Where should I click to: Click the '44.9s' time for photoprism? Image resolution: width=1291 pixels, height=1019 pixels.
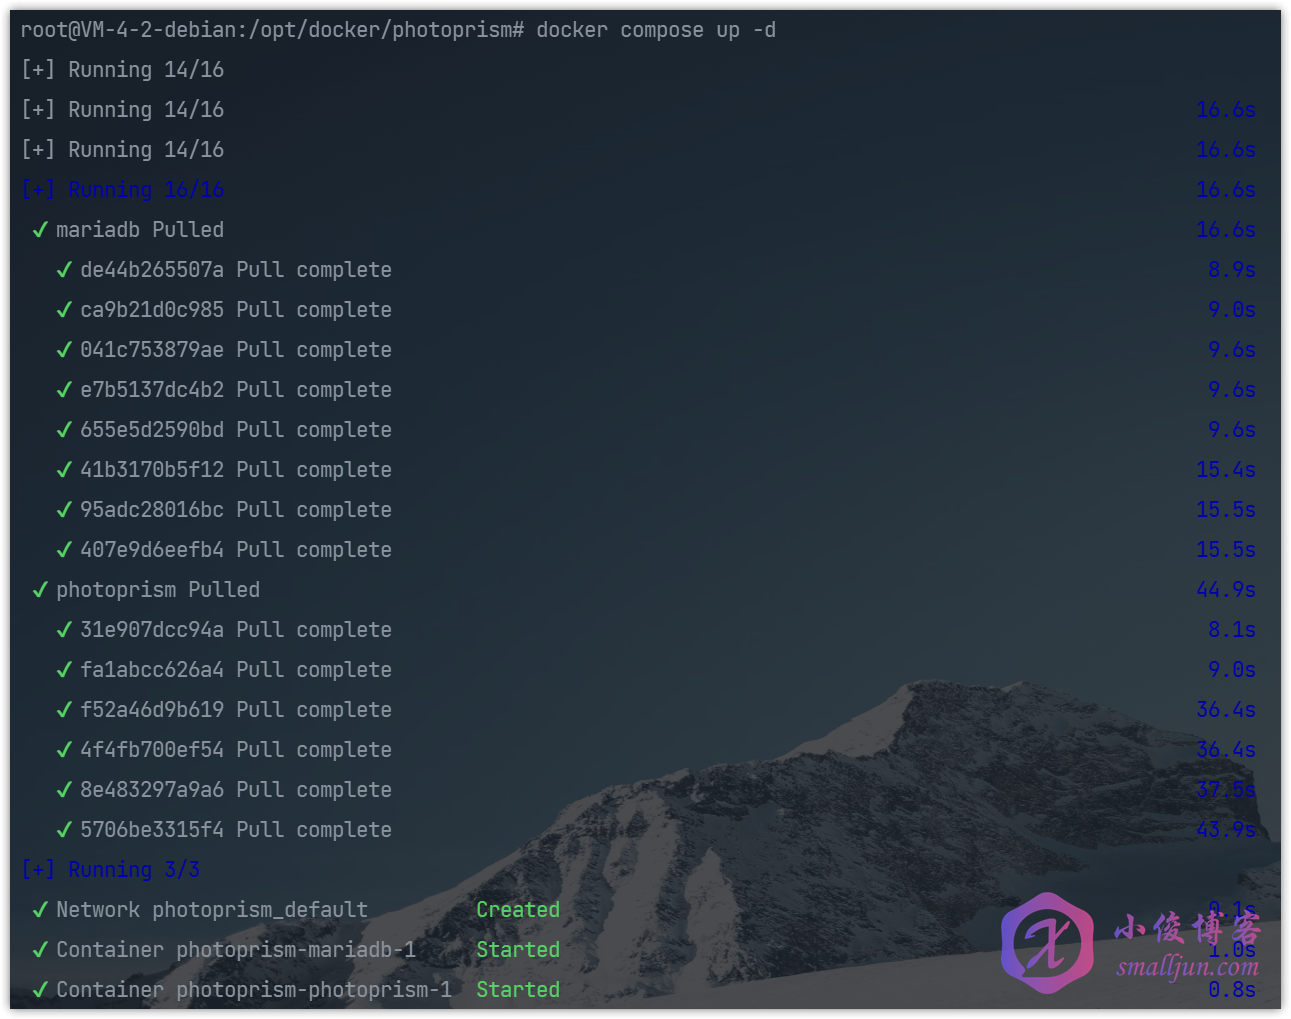(x=1226, y=590)
